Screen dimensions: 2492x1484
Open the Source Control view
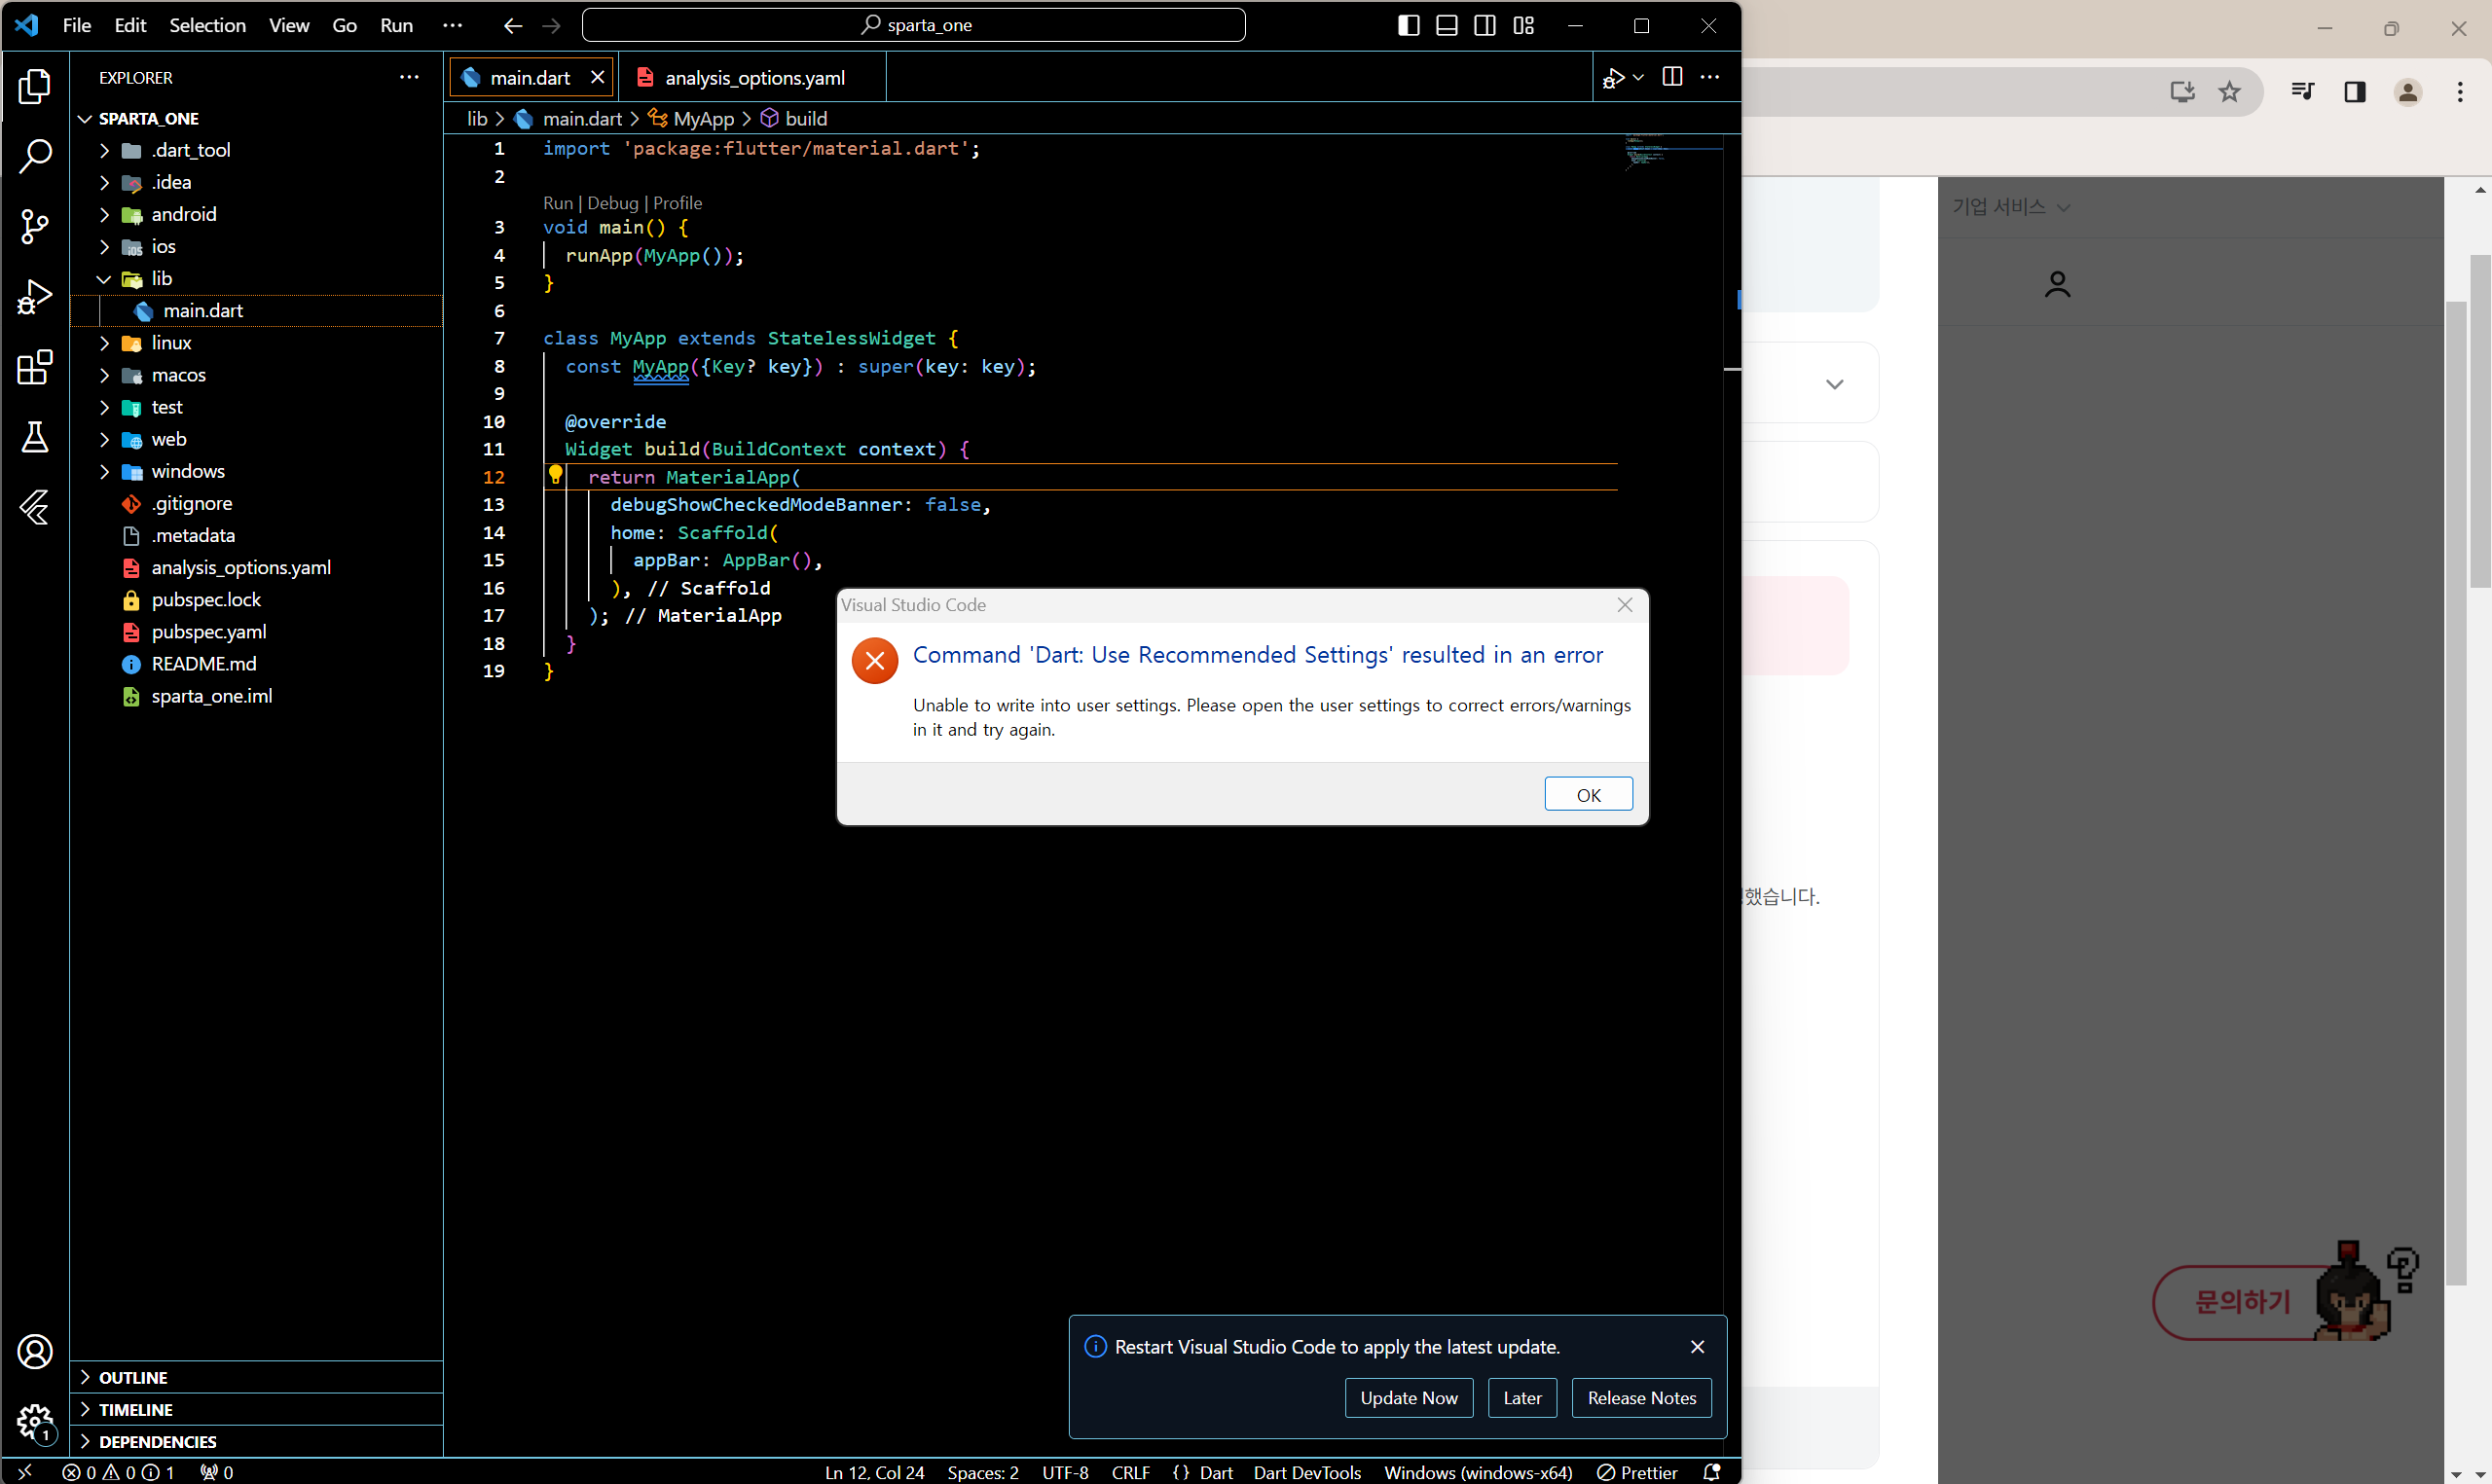coord(35,226)
